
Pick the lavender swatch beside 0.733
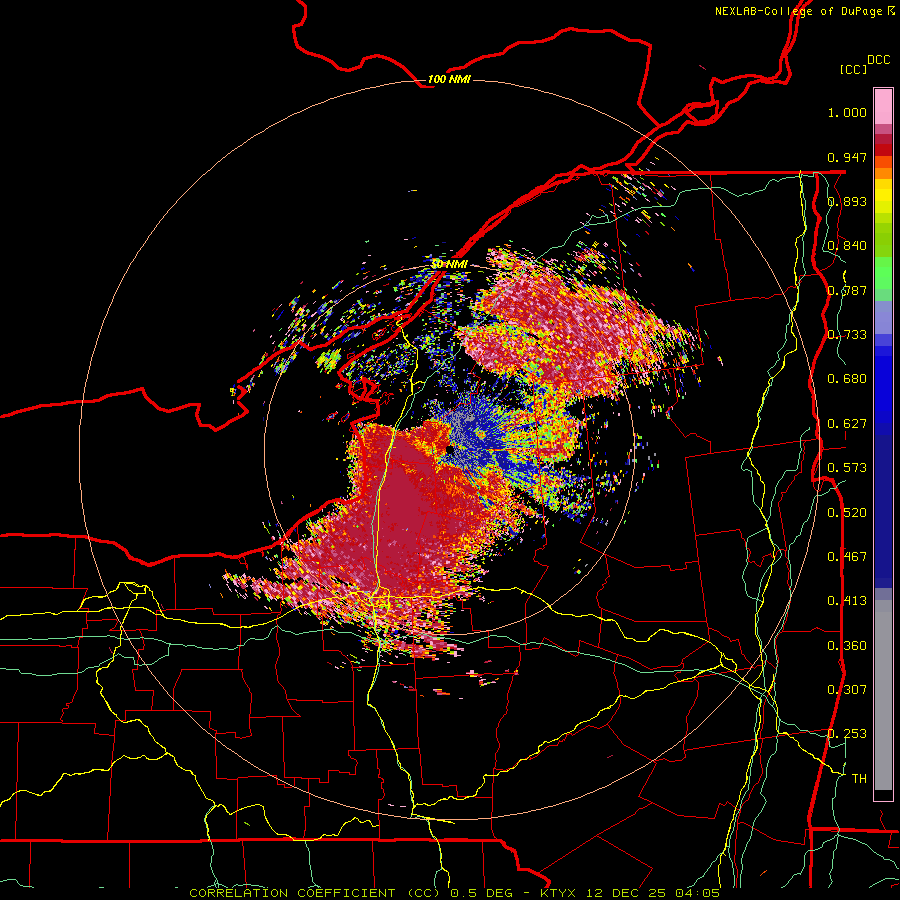click(883, 318)
